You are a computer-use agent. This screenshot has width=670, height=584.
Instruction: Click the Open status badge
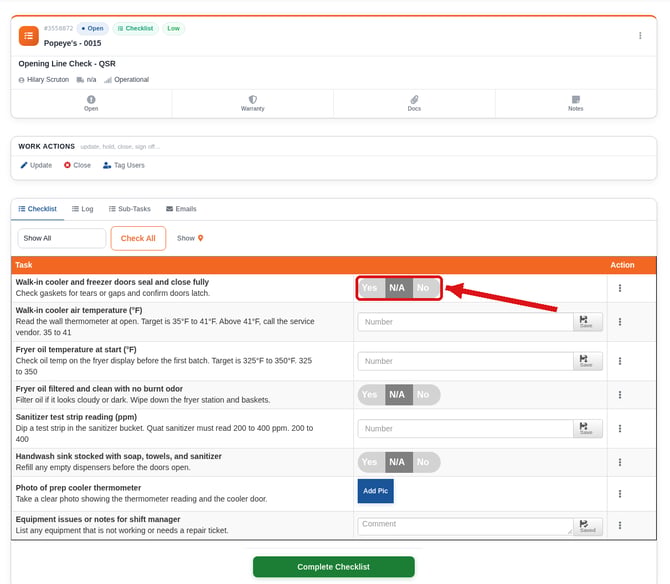coord(92,28)
